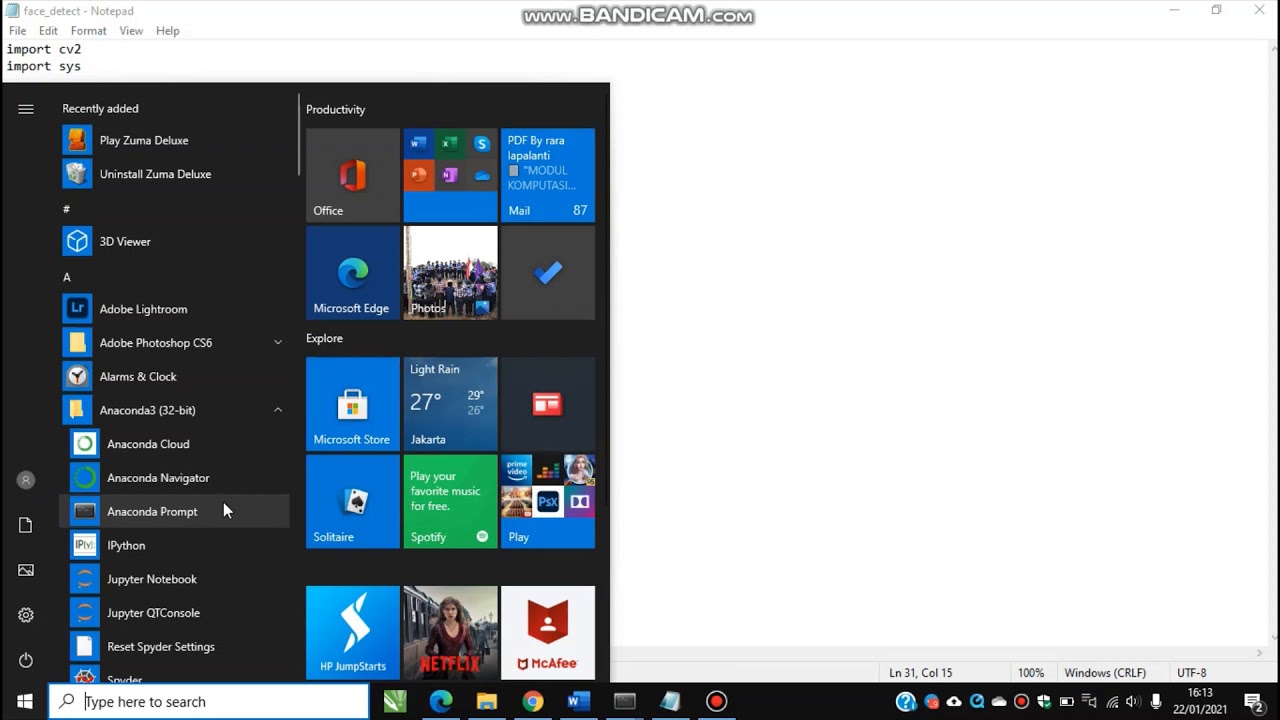Launch Adobe Lightroom
The image size is (1280, 720).
[x=175, y=309]
